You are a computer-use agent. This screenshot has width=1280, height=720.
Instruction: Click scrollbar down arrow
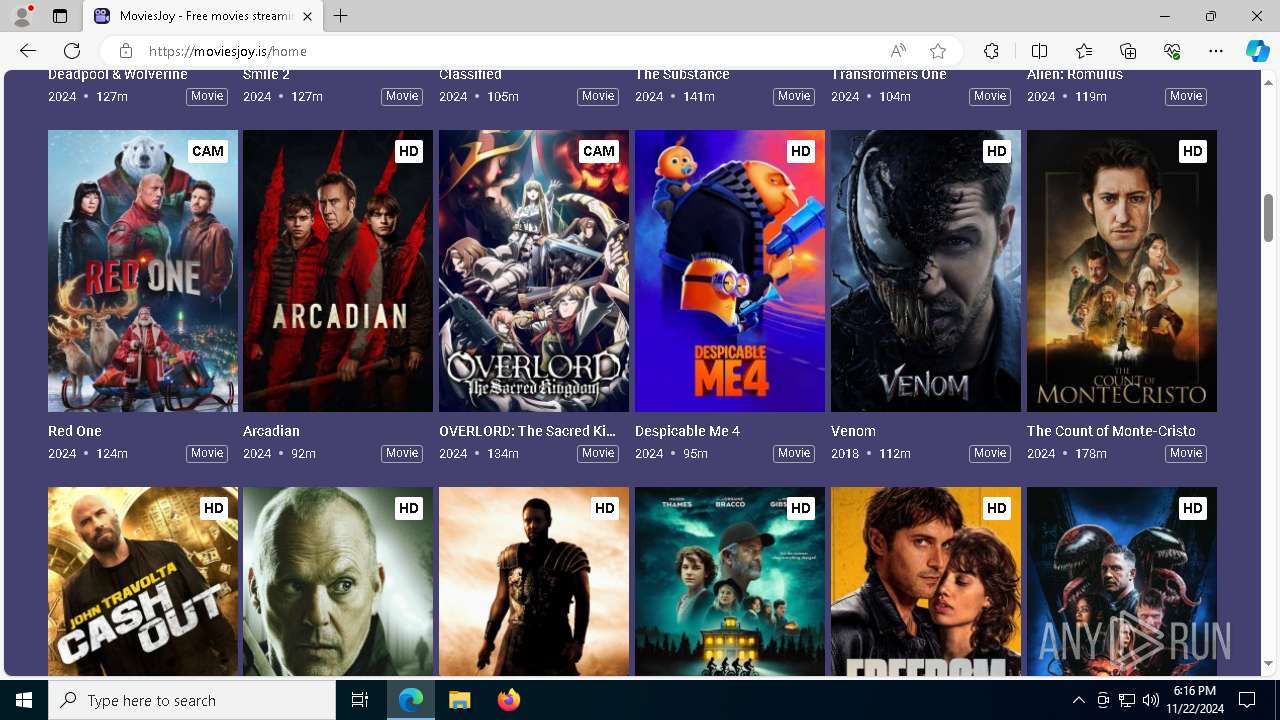(1268, 663)
